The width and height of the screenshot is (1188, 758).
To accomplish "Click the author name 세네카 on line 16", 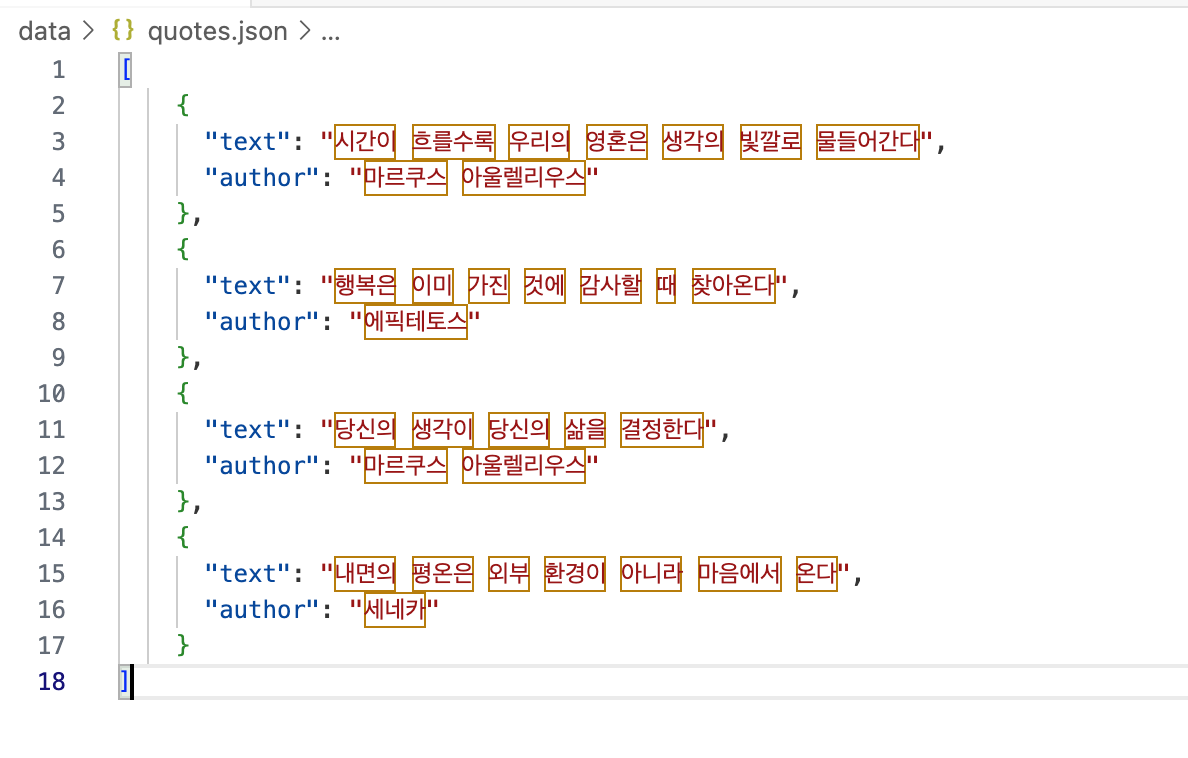I will [395, 610].
